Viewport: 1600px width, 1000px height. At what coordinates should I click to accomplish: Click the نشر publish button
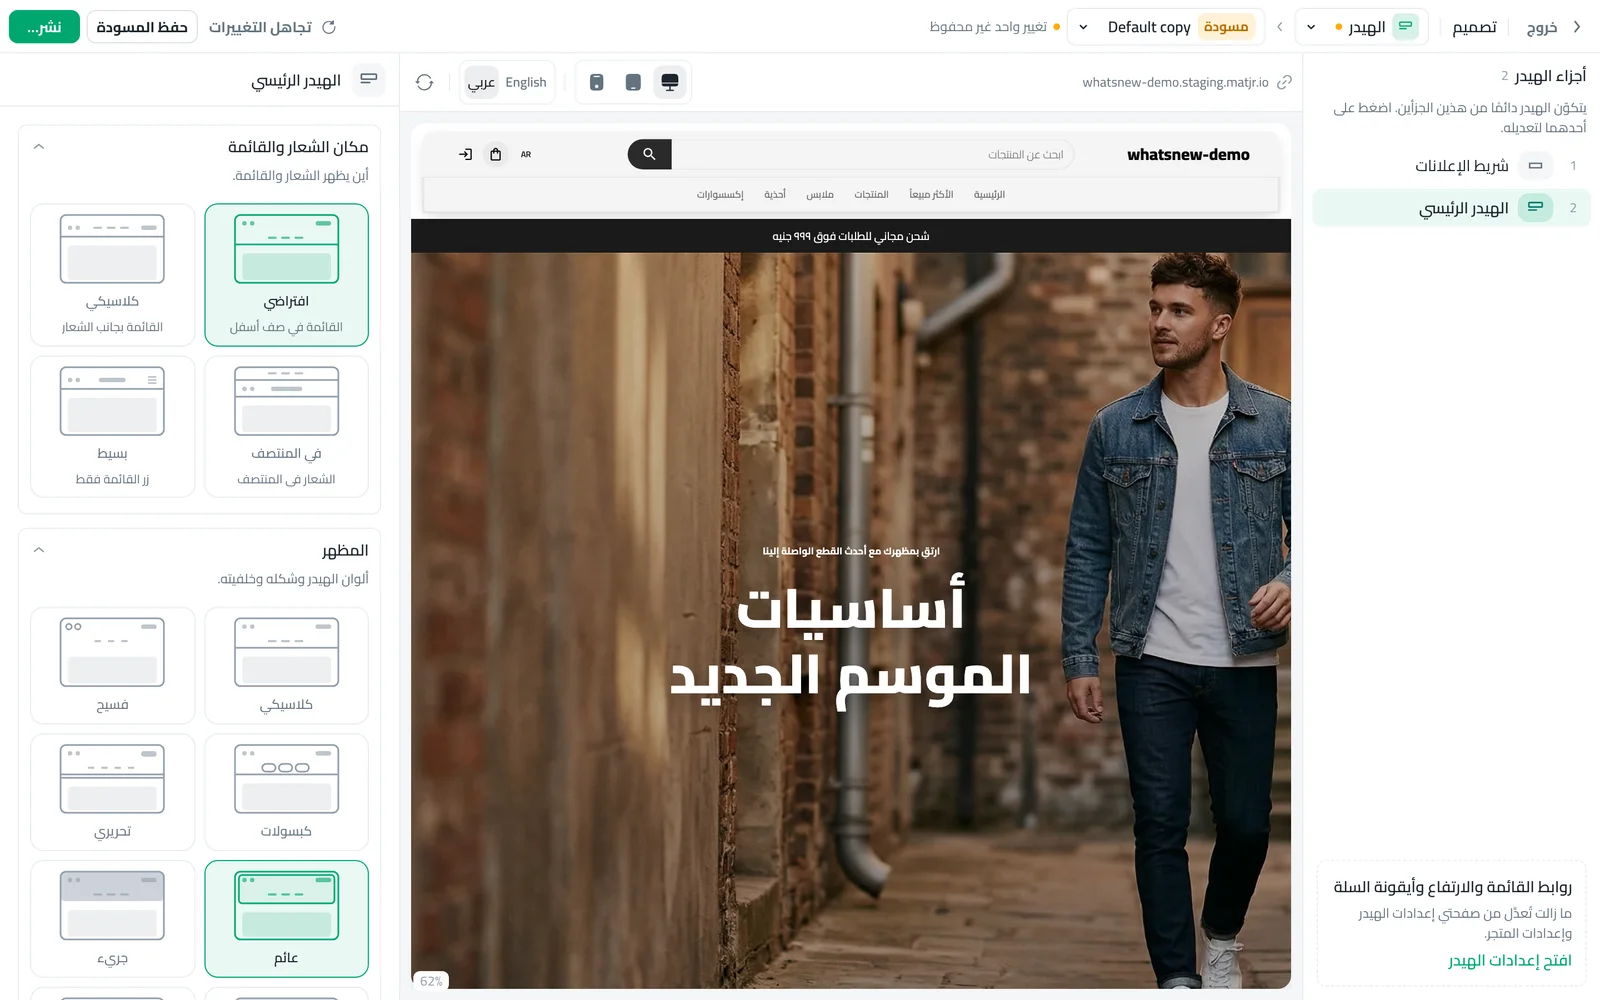[x=44, y=27]
